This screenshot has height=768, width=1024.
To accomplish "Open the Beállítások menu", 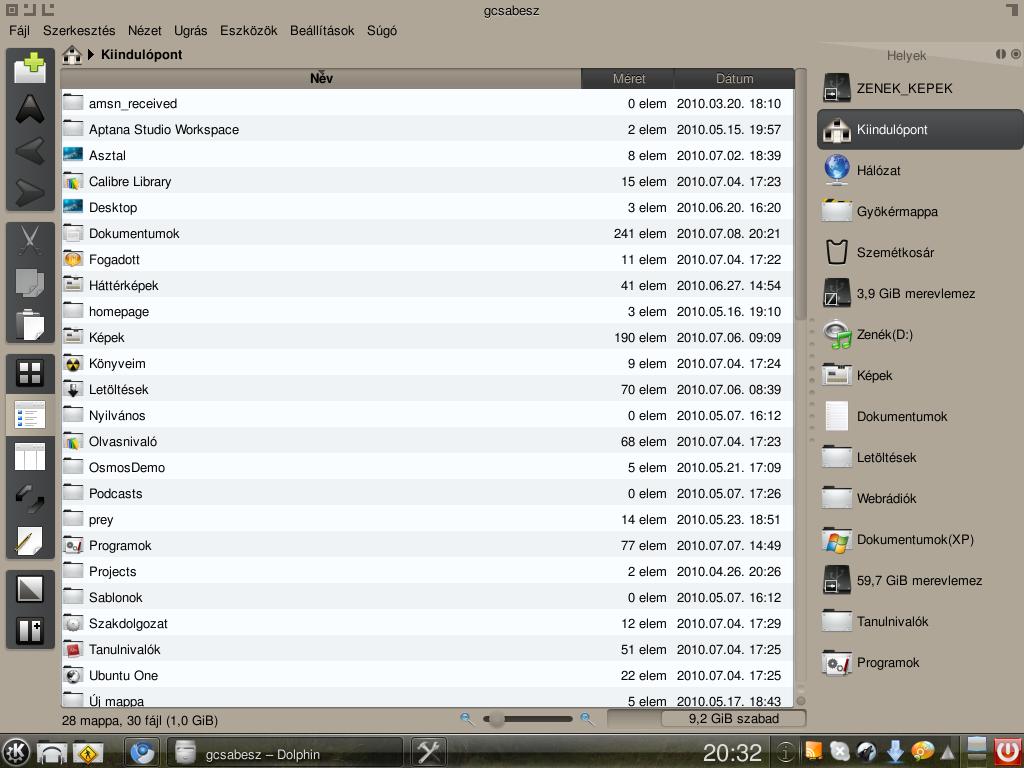I will point(322,31).
